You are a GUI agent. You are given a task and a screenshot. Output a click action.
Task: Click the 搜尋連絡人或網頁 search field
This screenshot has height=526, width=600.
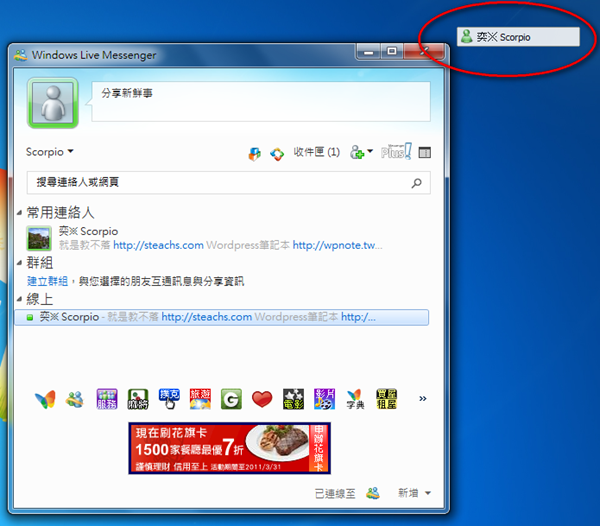pos(228,182)
